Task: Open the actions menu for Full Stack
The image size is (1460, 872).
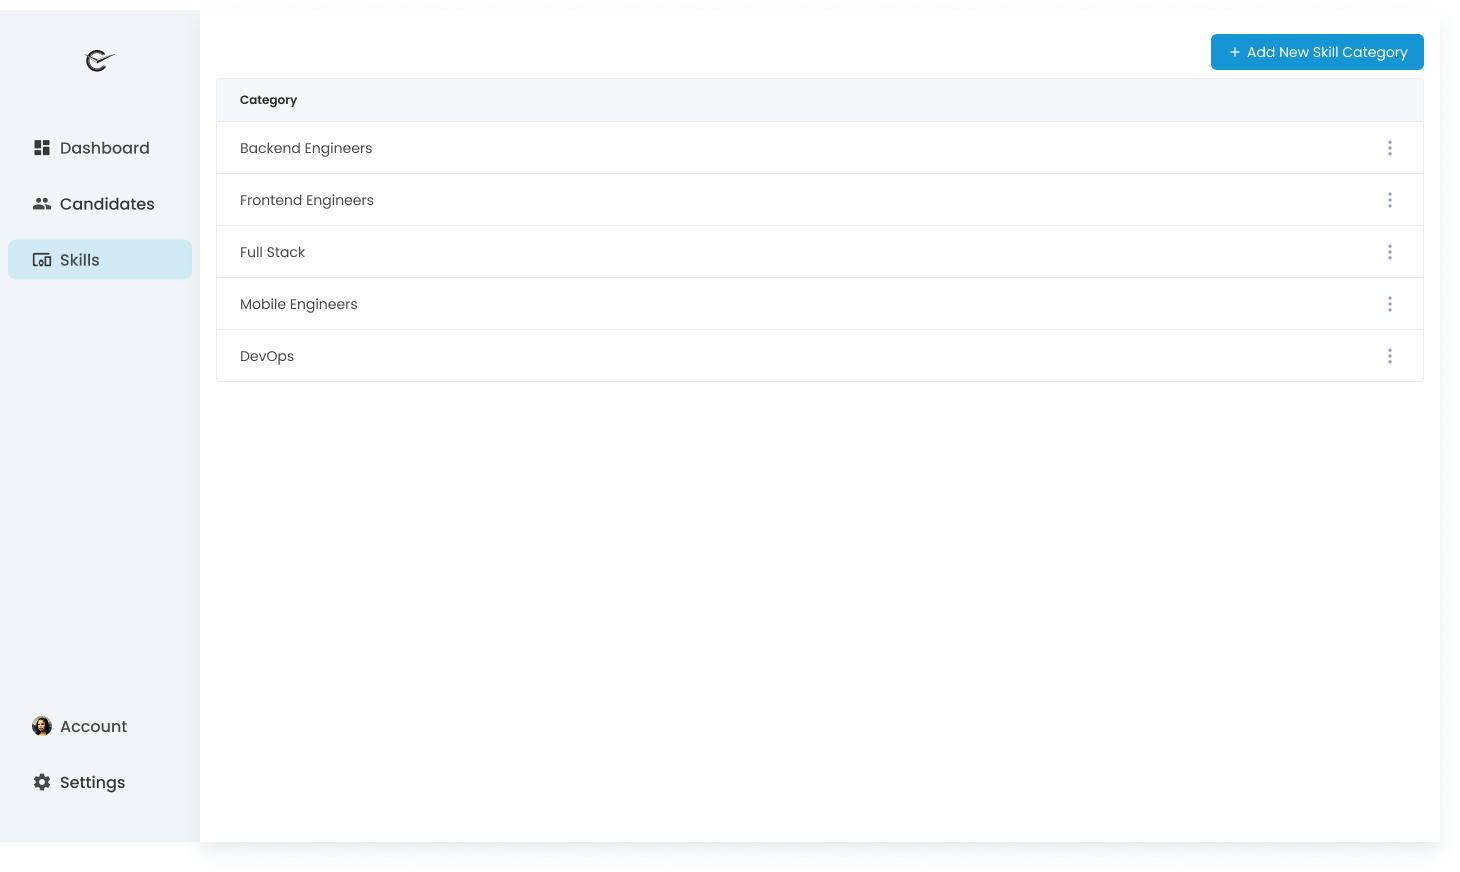Action: click(1390, 251)
